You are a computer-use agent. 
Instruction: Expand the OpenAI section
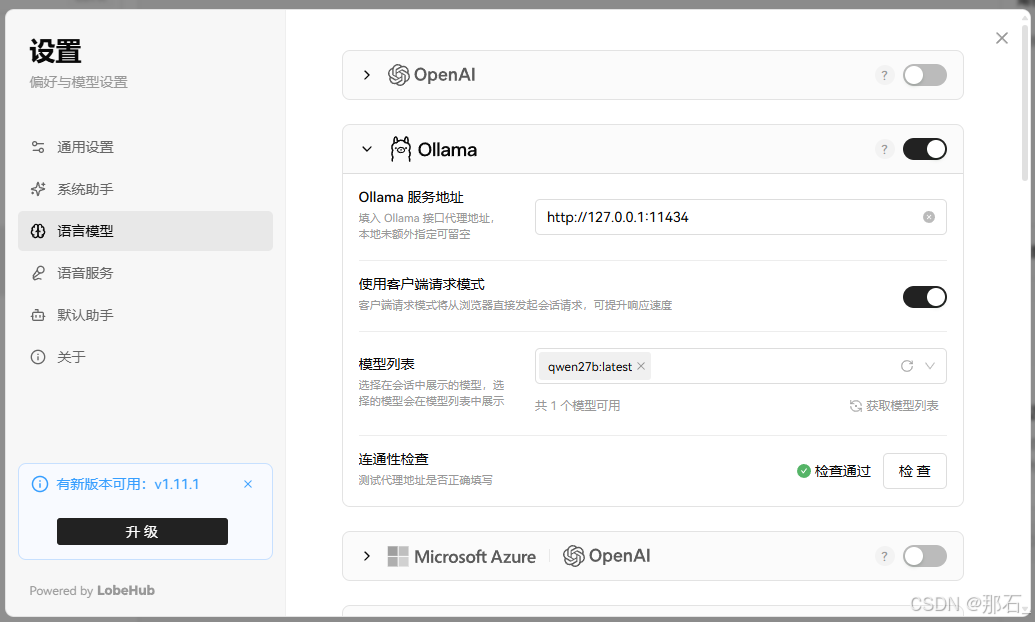coord(367,75)
